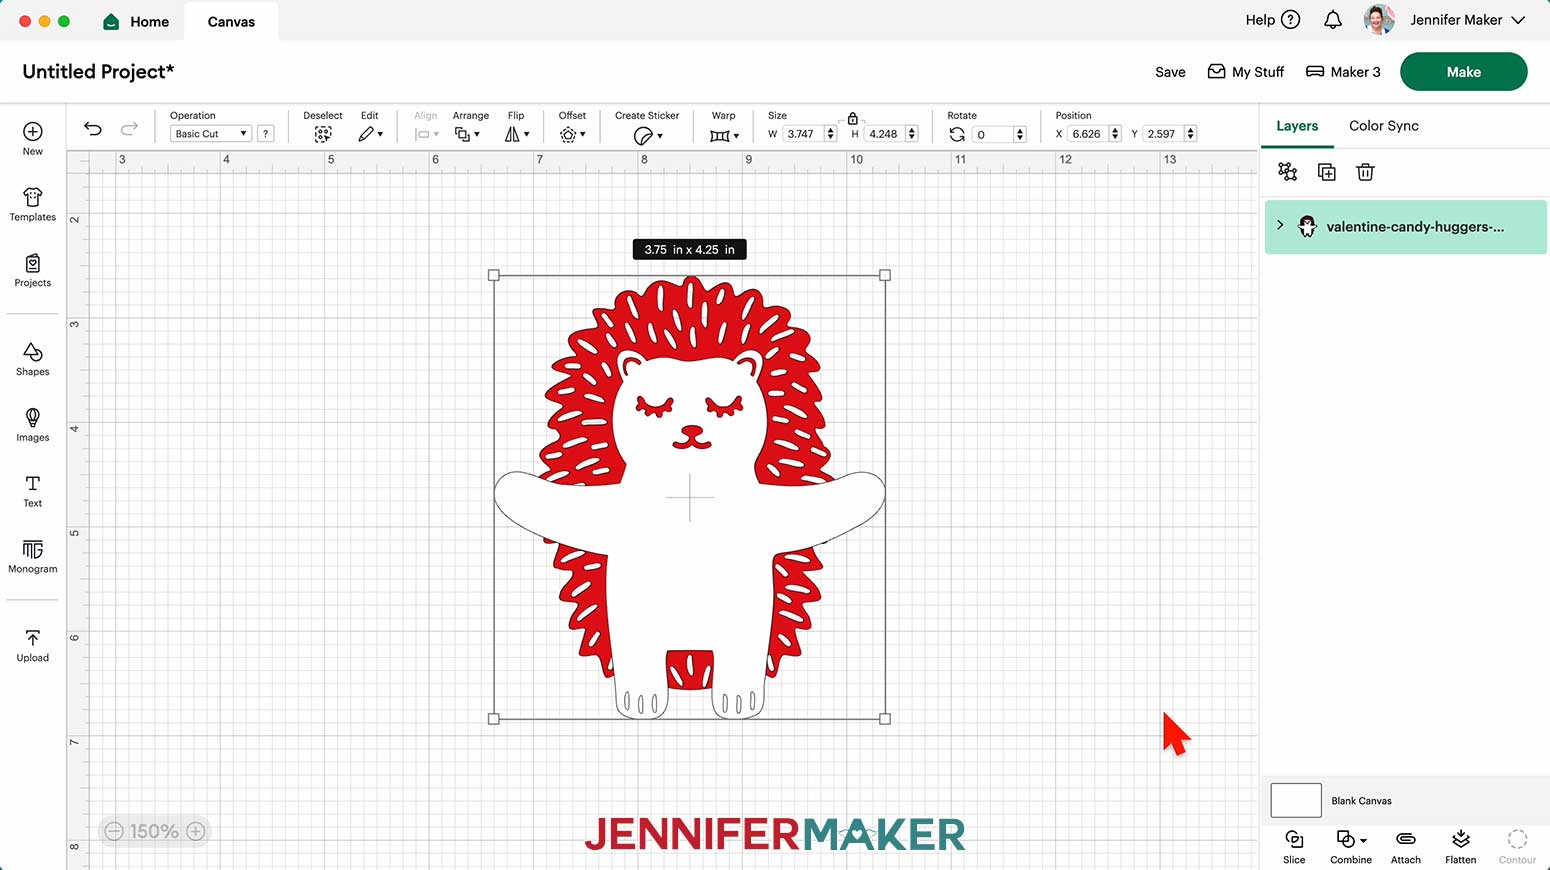Undo the last action

93,129
